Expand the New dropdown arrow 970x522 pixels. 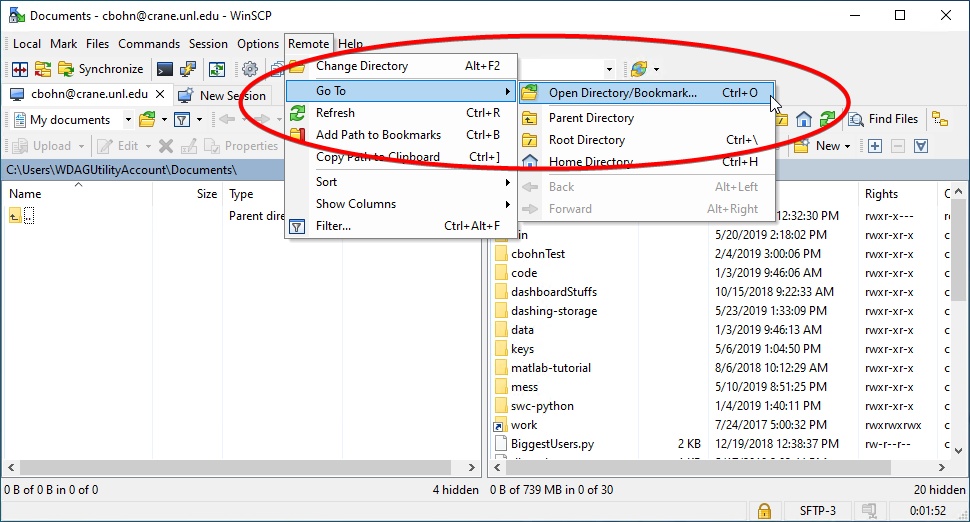[x=848, y=147]
